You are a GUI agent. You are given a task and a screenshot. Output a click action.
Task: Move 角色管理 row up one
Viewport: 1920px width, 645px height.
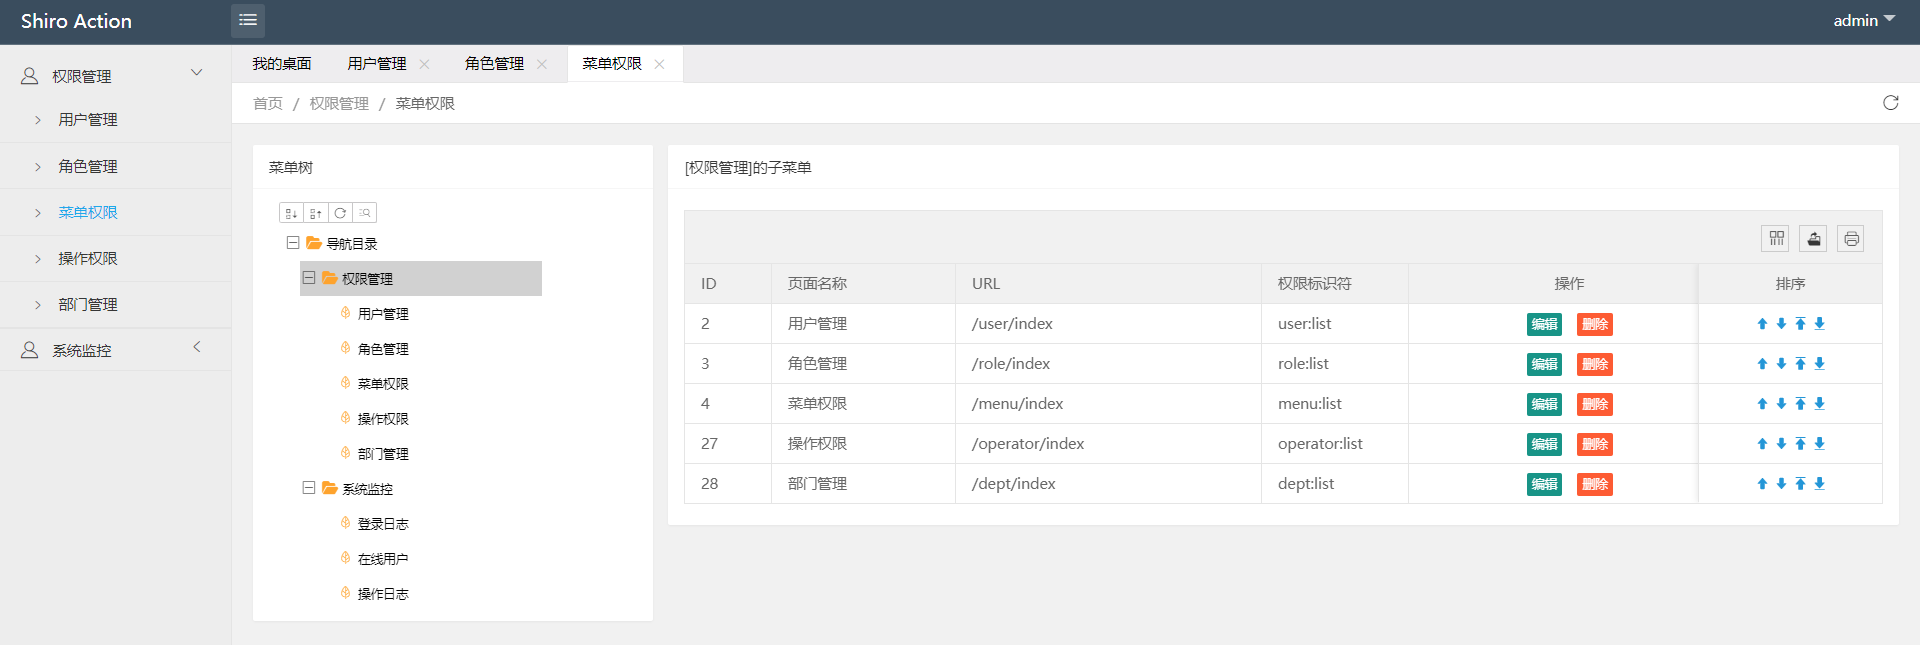pyautogui.click(x=1762, y=364)
